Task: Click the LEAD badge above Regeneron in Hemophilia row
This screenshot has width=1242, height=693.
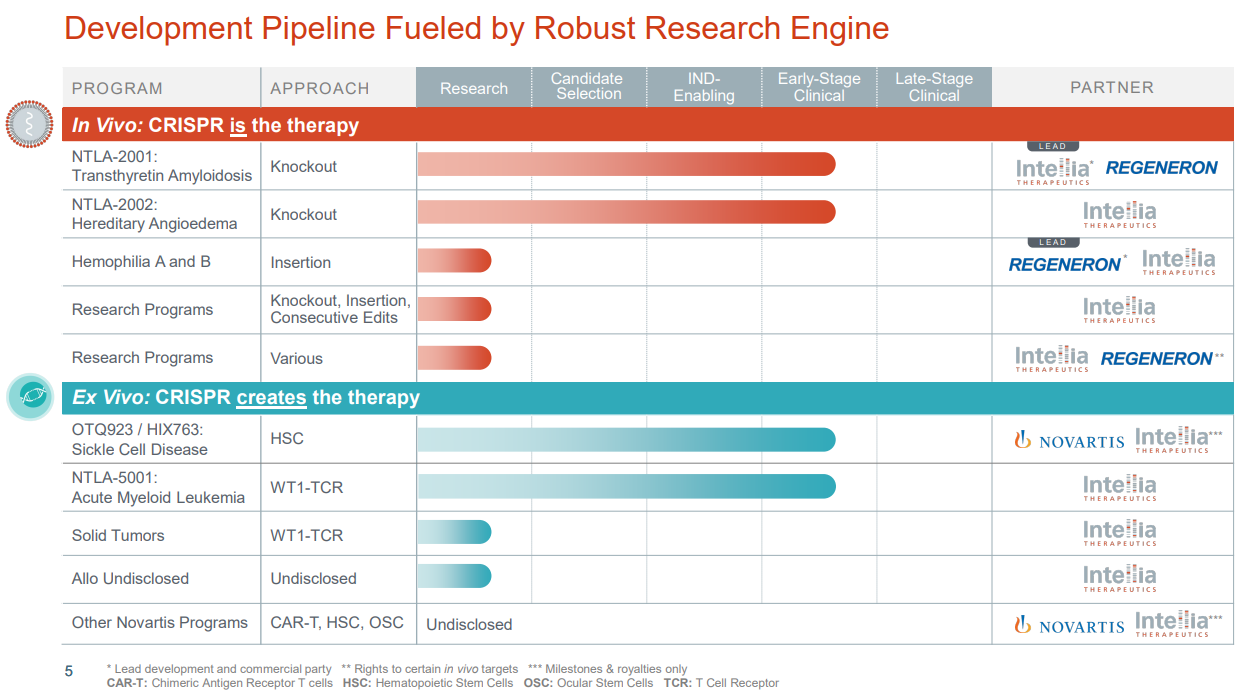Action: click(1053, 242)
